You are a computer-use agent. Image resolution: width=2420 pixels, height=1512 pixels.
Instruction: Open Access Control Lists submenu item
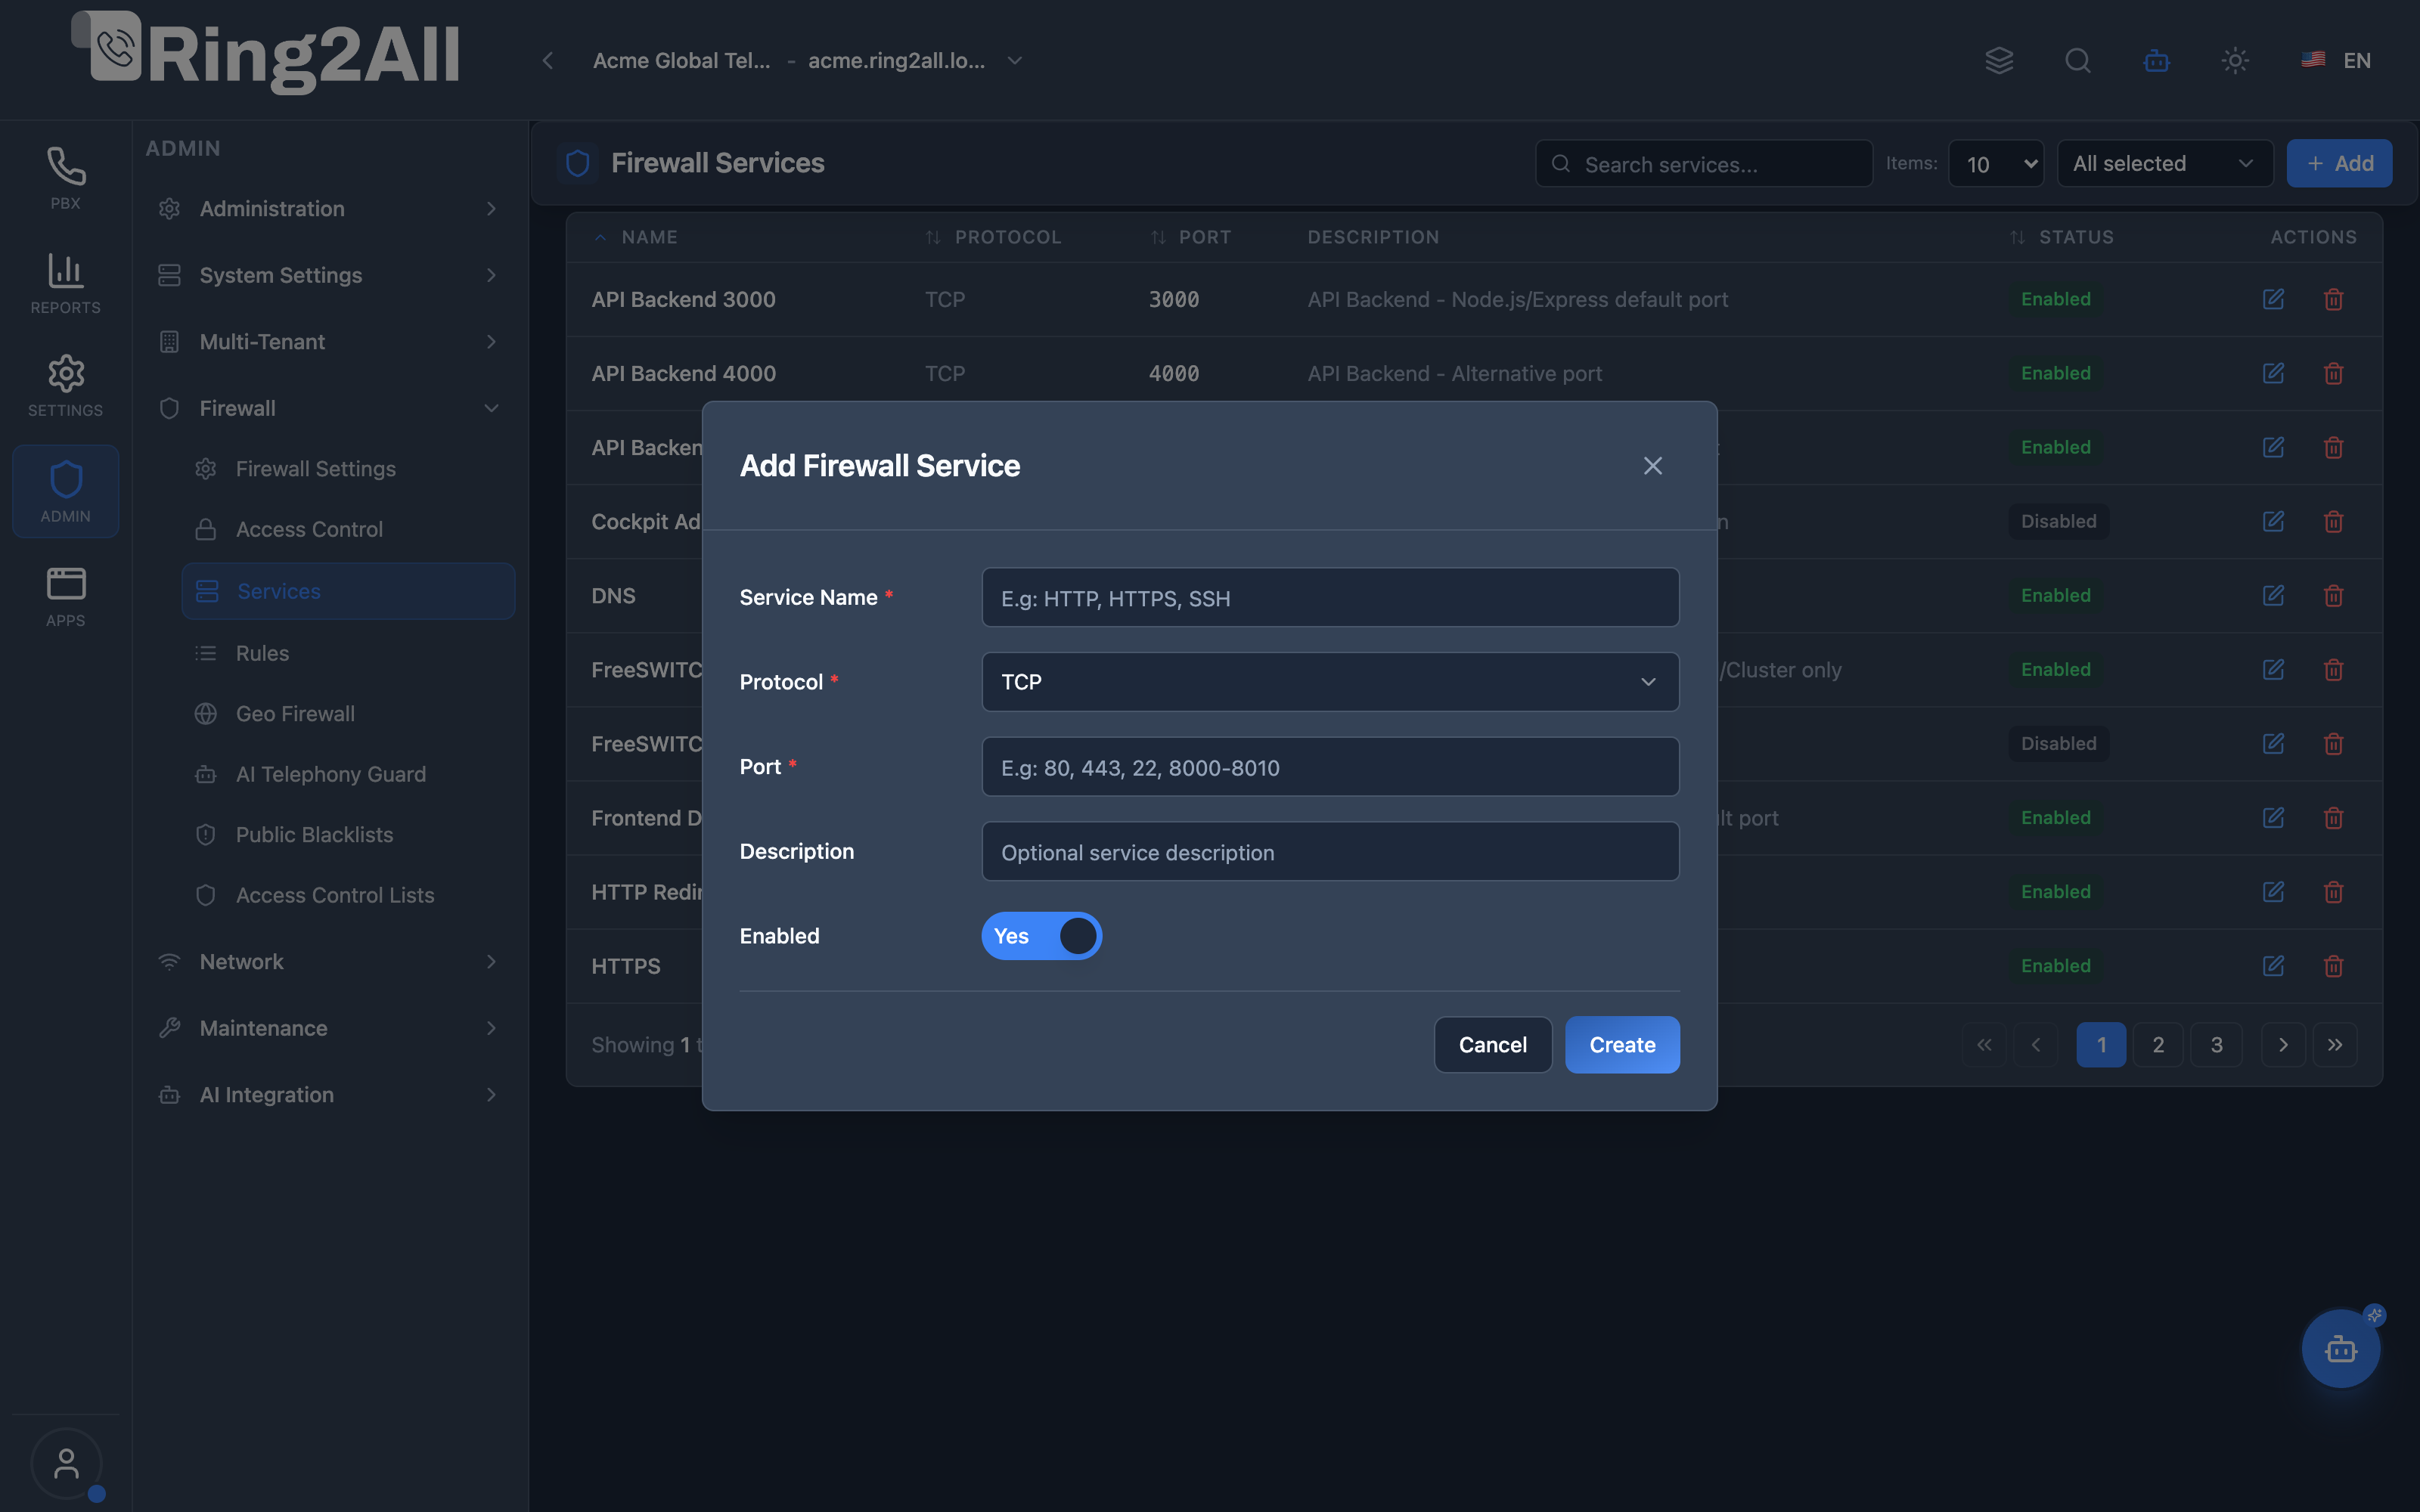pyautogui.click(x=348, y=895)
